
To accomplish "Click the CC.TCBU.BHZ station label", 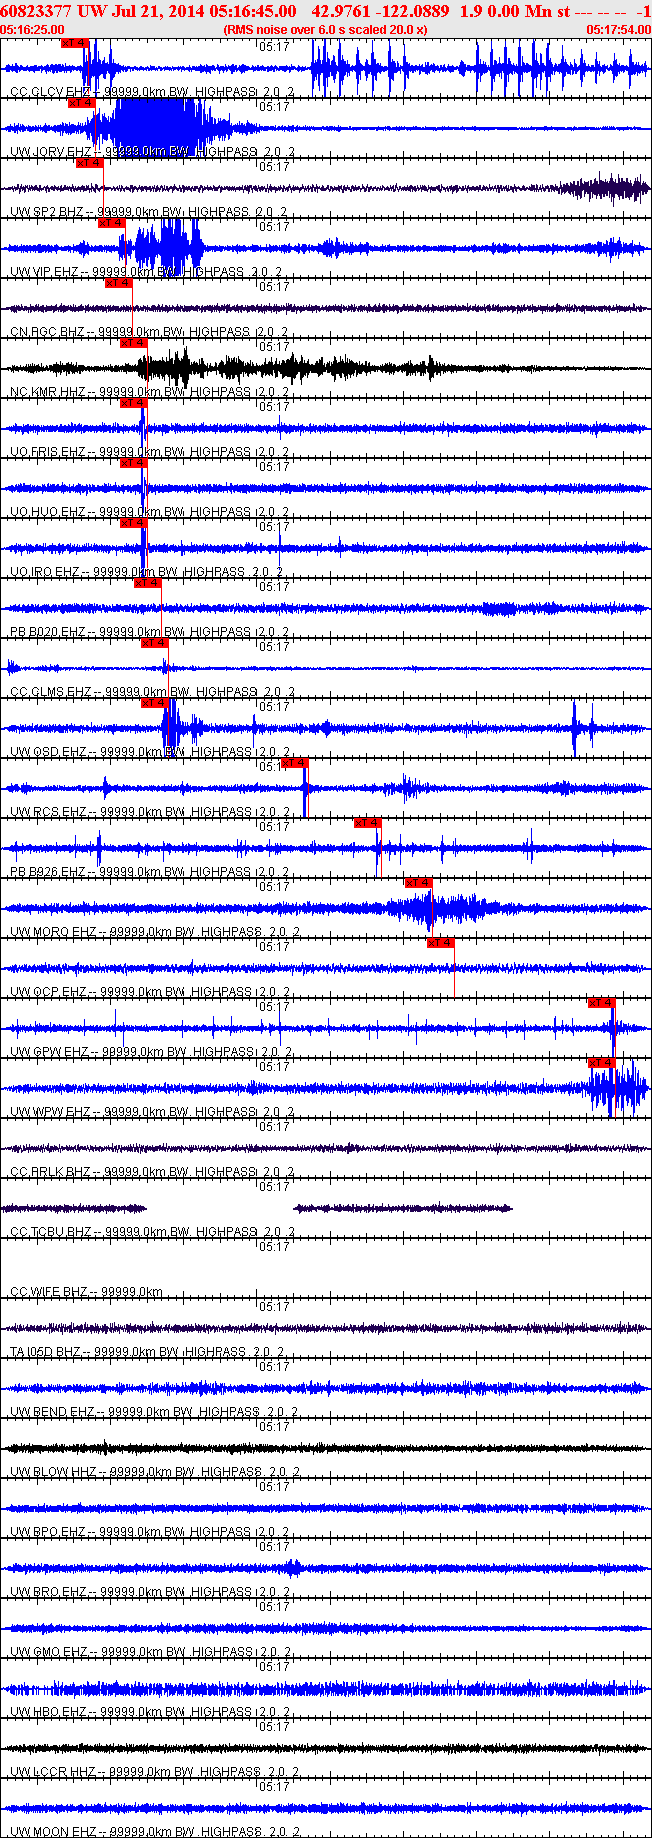I will (51, 1232).
